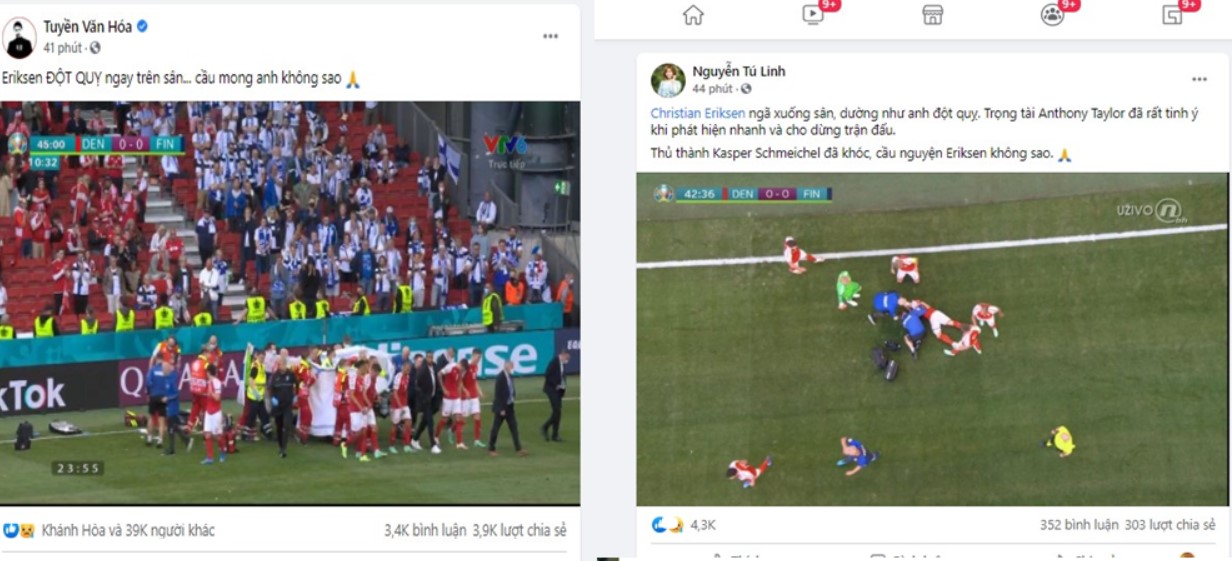View the 3,4K bình luận comments
This screenshot has width=1232, height=561.
pyautogui.click(x=425, y=530)
